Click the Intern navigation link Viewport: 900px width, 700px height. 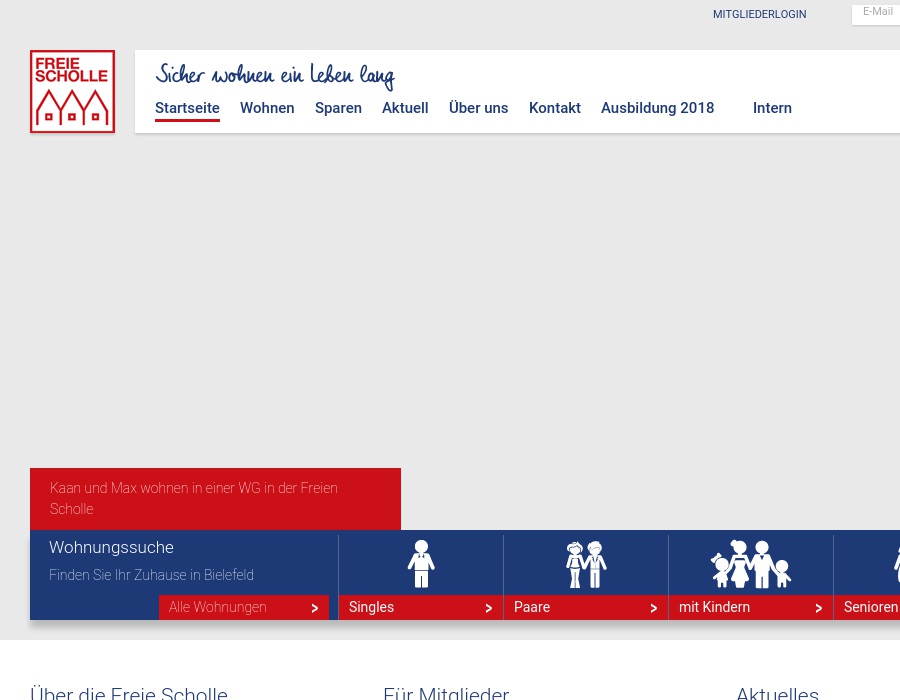click(x=772, y=108)
